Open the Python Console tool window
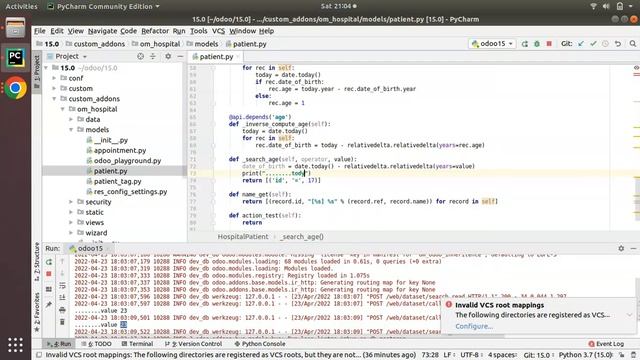Image resolution: width=640 pixels, height=360 pixels. click(260, 344)
